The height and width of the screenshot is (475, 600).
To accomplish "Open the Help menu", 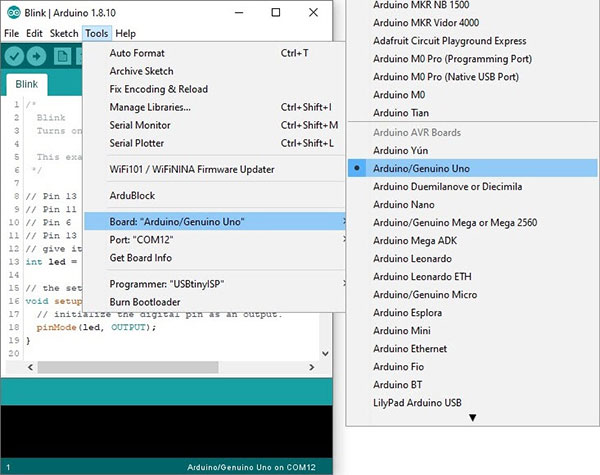I will 126,33.
